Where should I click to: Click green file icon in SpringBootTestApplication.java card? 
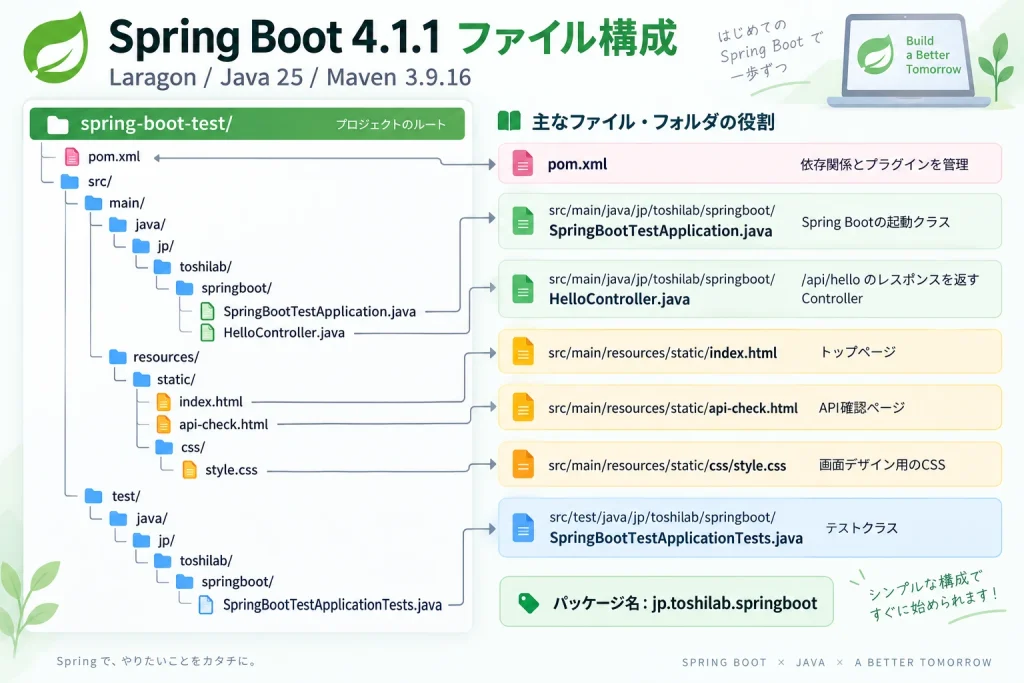[522, 221]
